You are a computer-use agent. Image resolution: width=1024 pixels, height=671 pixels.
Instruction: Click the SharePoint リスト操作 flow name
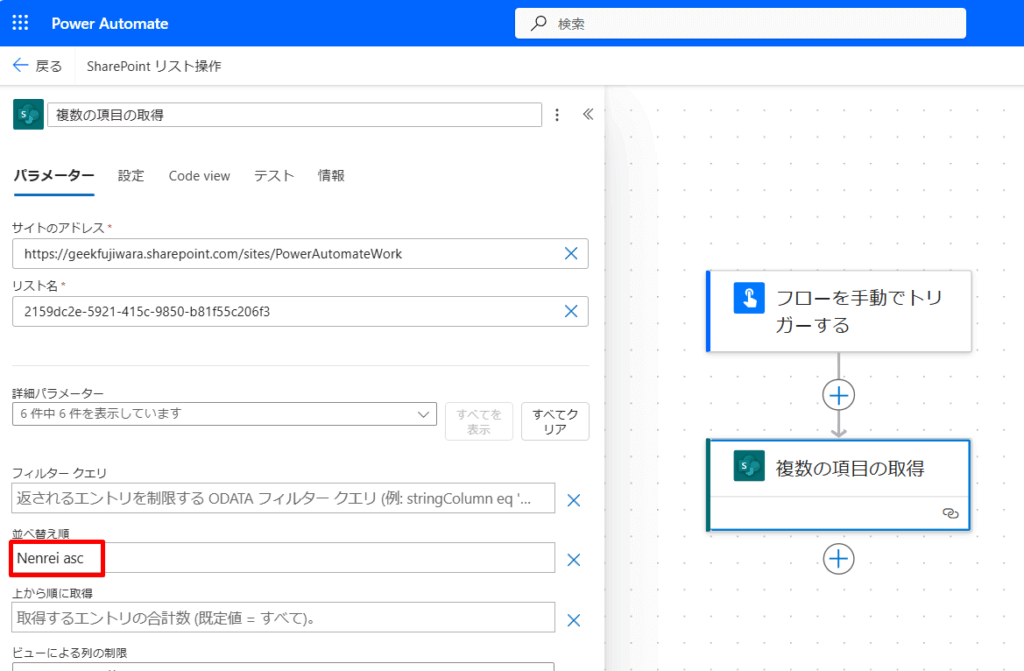coord(154,66)
